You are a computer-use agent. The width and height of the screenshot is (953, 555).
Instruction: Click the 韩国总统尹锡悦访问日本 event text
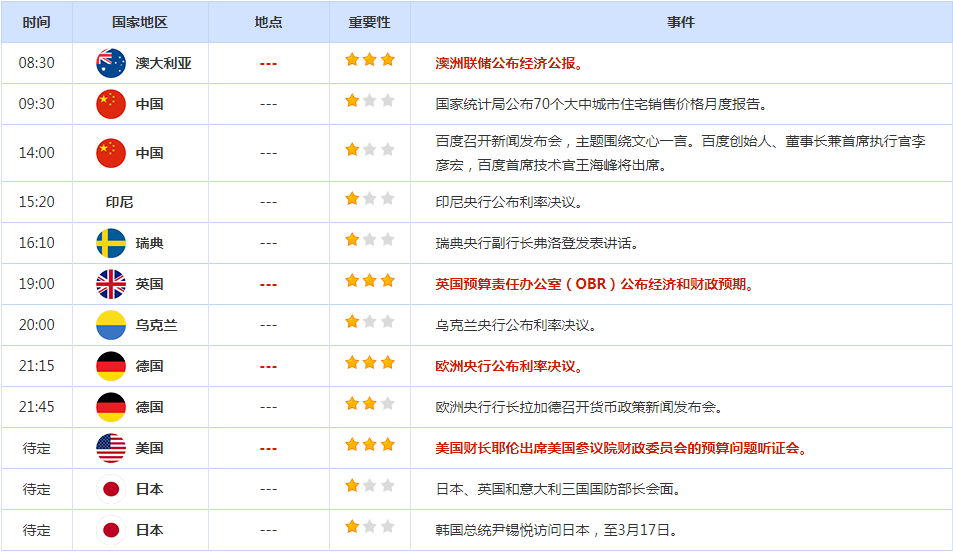[557, 531]
